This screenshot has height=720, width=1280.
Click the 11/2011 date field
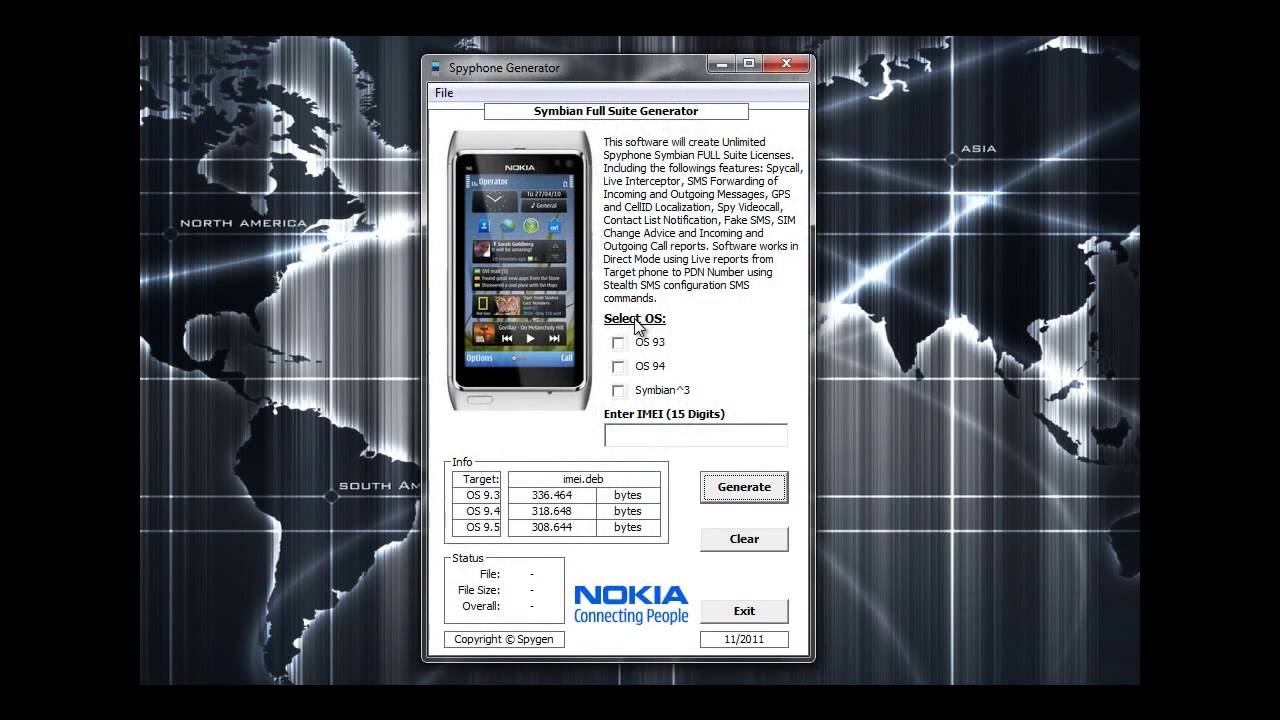(x=744, y=639)
